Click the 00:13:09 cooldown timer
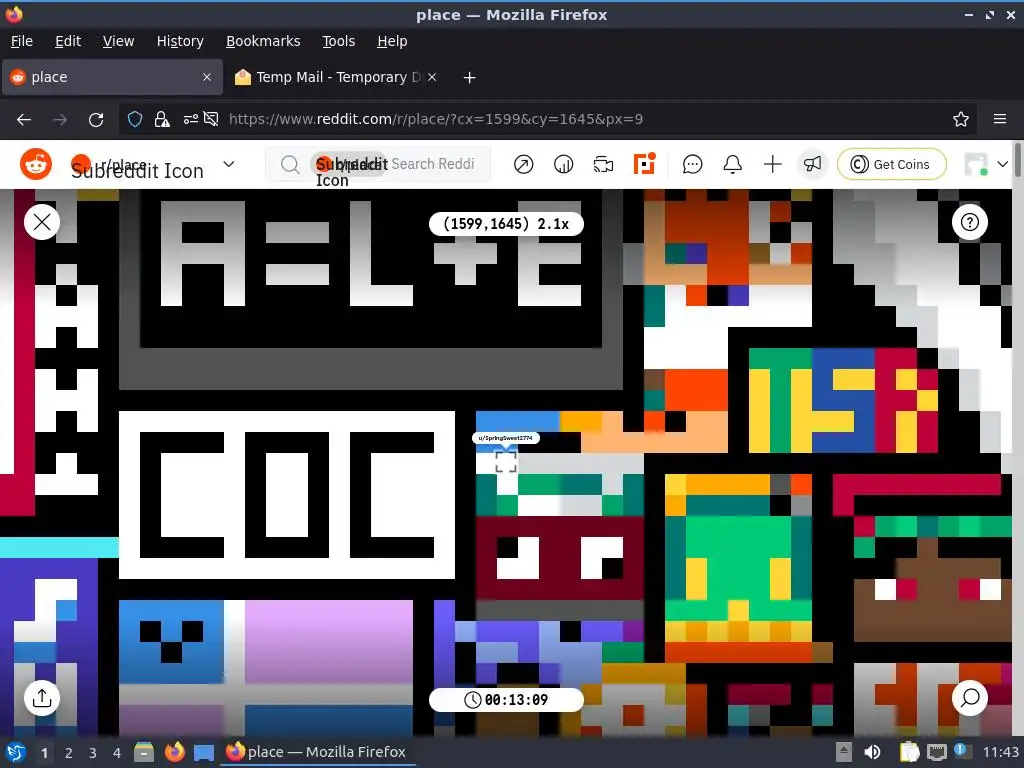This screenshot has width=1024, height=768. (506, 700)
